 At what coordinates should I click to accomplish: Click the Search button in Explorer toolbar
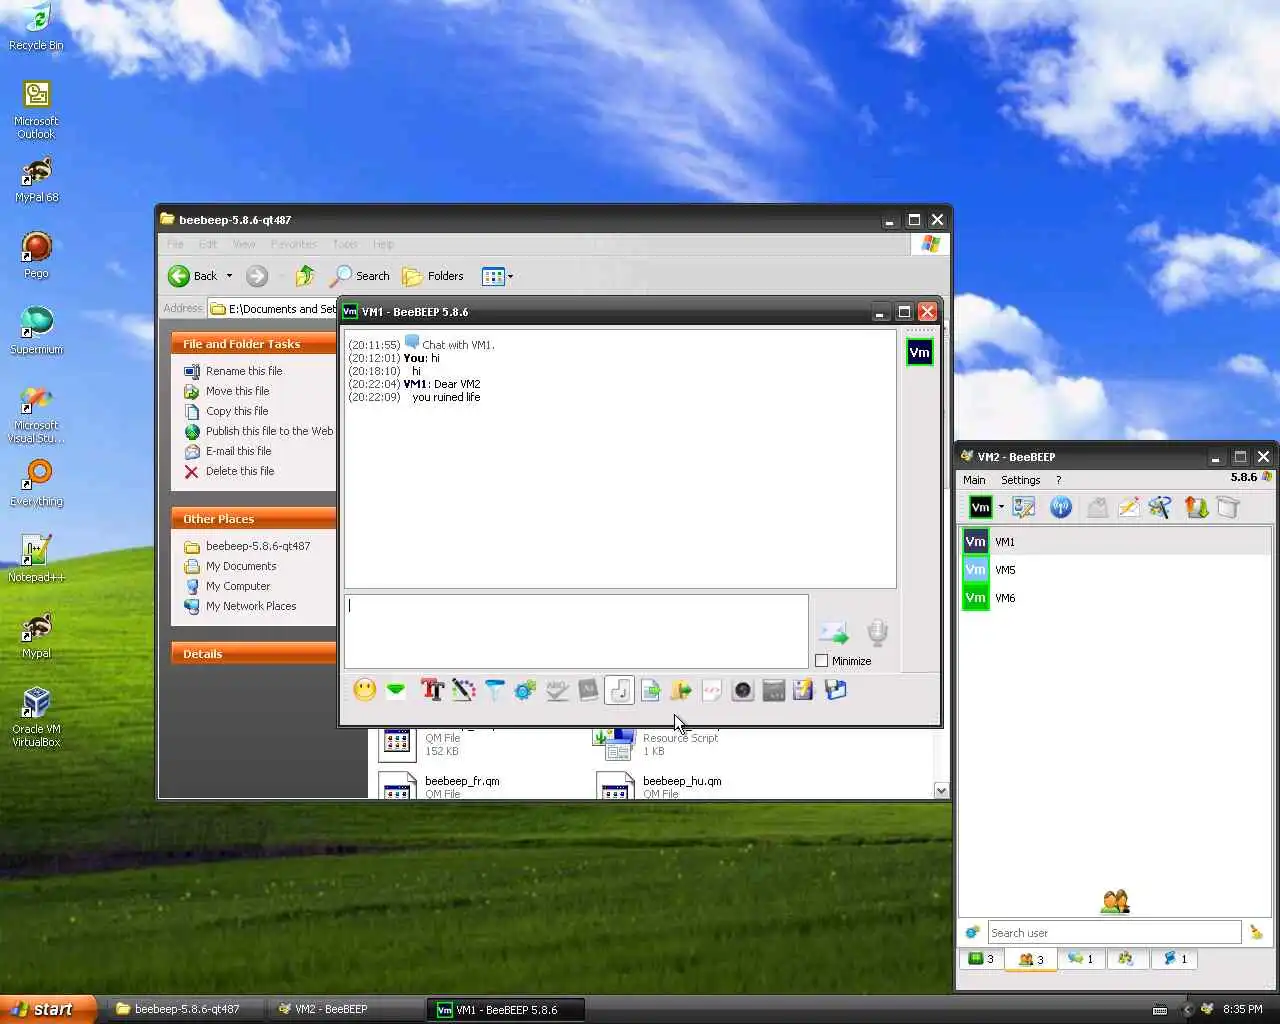pos(360,276)
